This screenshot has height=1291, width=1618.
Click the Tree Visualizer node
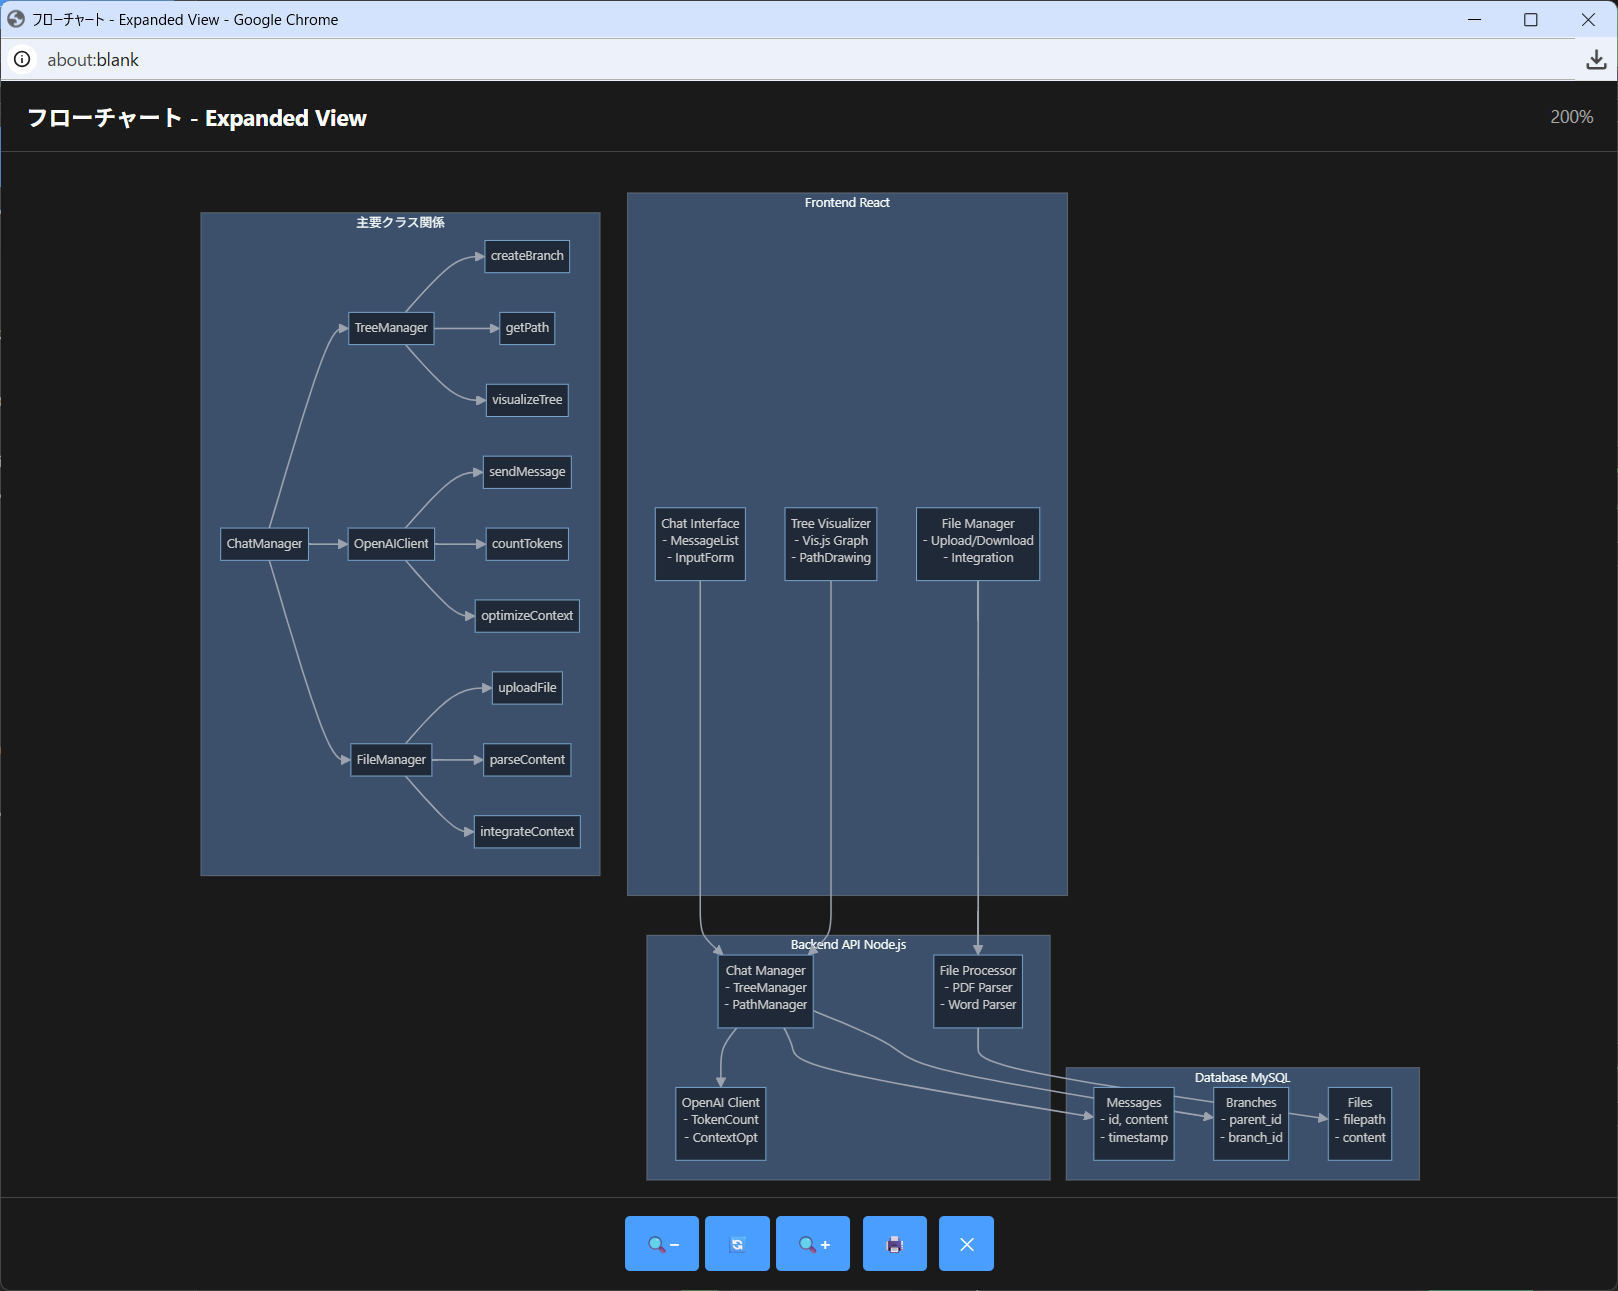831,543
